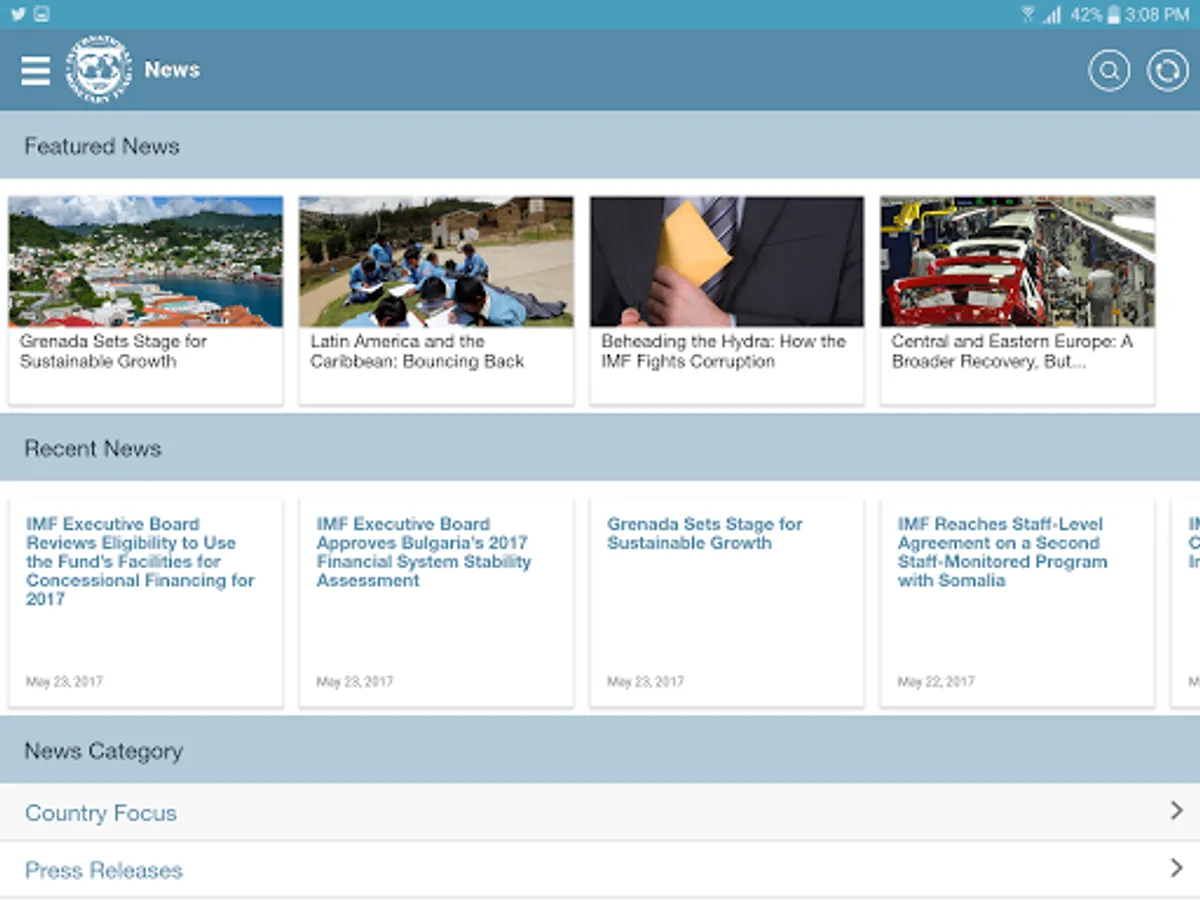Tap the 3:08 PM clock
The width and height of the screenshot is (1200, 900).
1157,14
